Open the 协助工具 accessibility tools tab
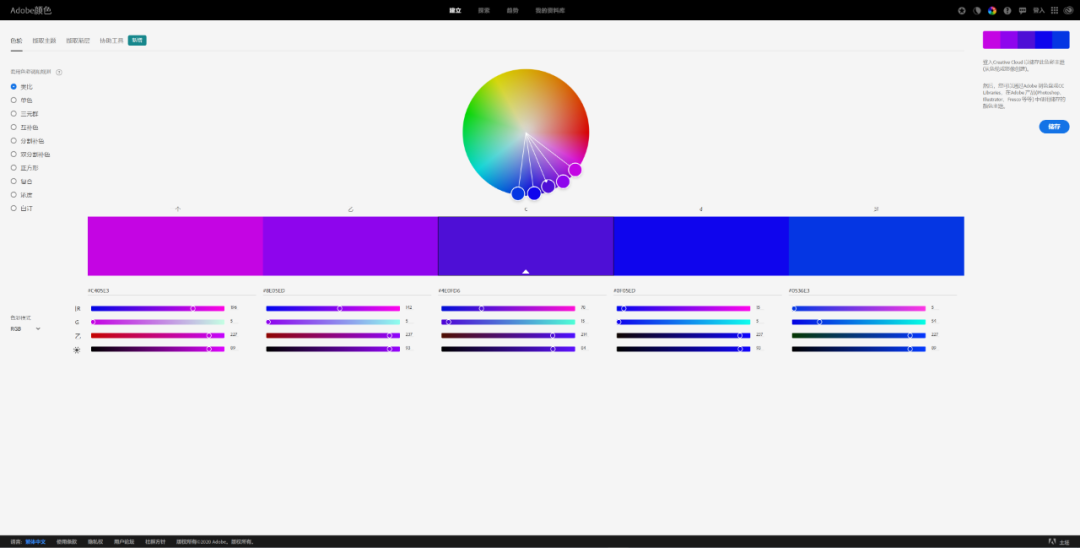The height and width of the screenshot is (548, 1080). (112, 41)
